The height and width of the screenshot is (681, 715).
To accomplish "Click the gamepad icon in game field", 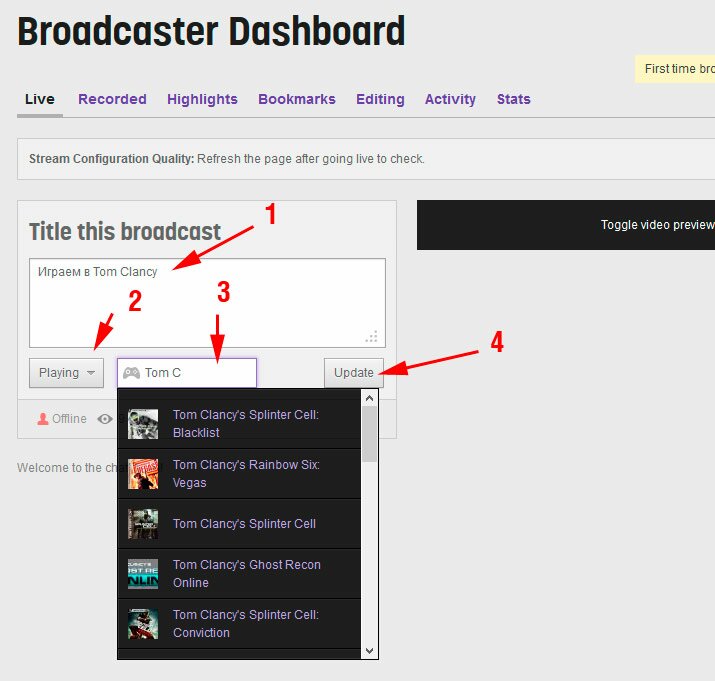I will [131, 373].
